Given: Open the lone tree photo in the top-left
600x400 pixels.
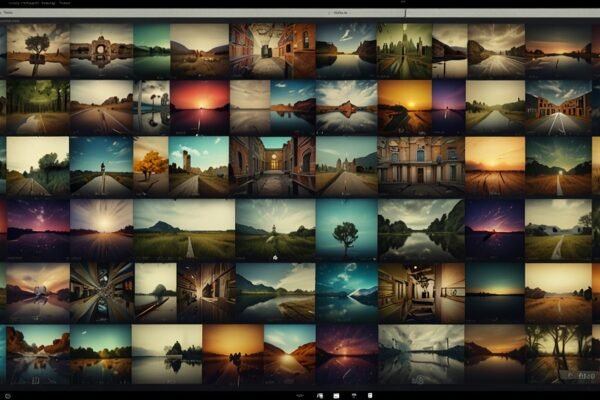Looking at the screenshot, I should pyautogui.click(x=38, y=50).
